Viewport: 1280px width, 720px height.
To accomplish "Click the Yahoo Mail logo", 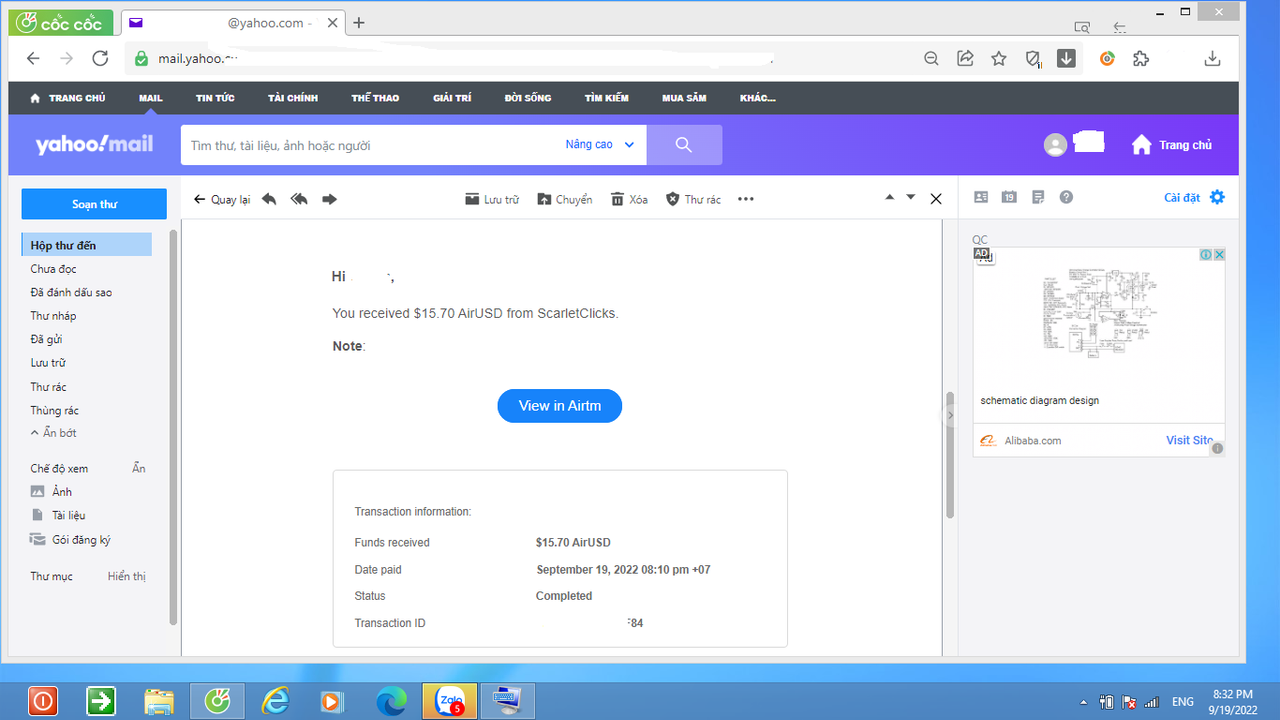I will tap(94, 144).
